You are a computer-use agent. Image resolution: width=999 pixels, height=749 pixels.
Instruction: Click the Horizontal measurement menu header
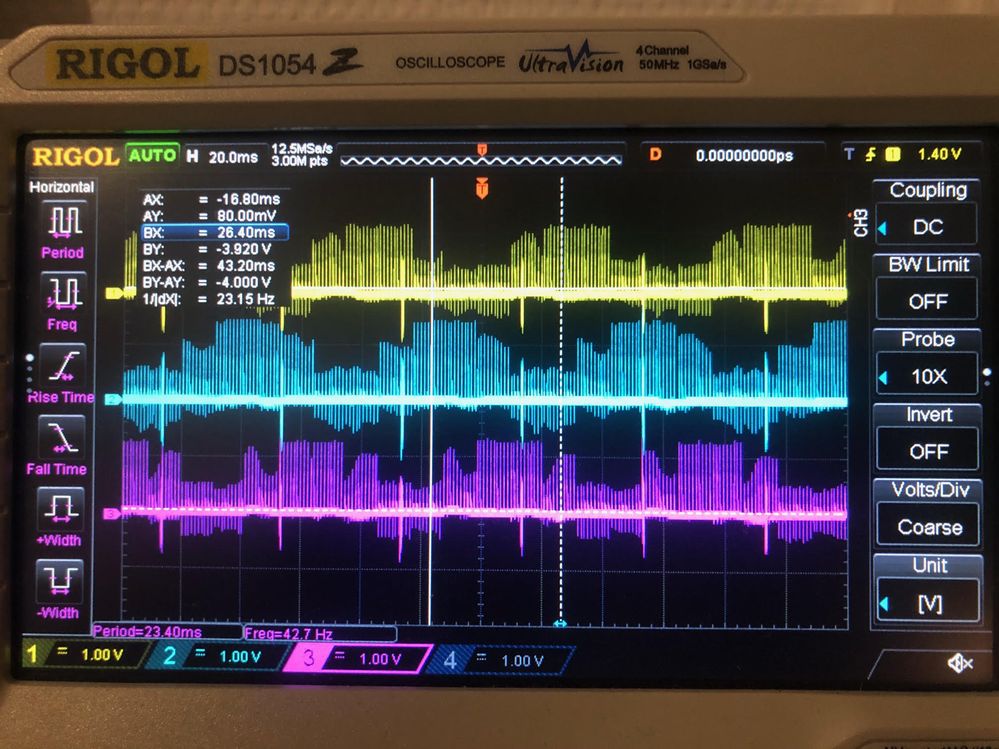[61, 187]
